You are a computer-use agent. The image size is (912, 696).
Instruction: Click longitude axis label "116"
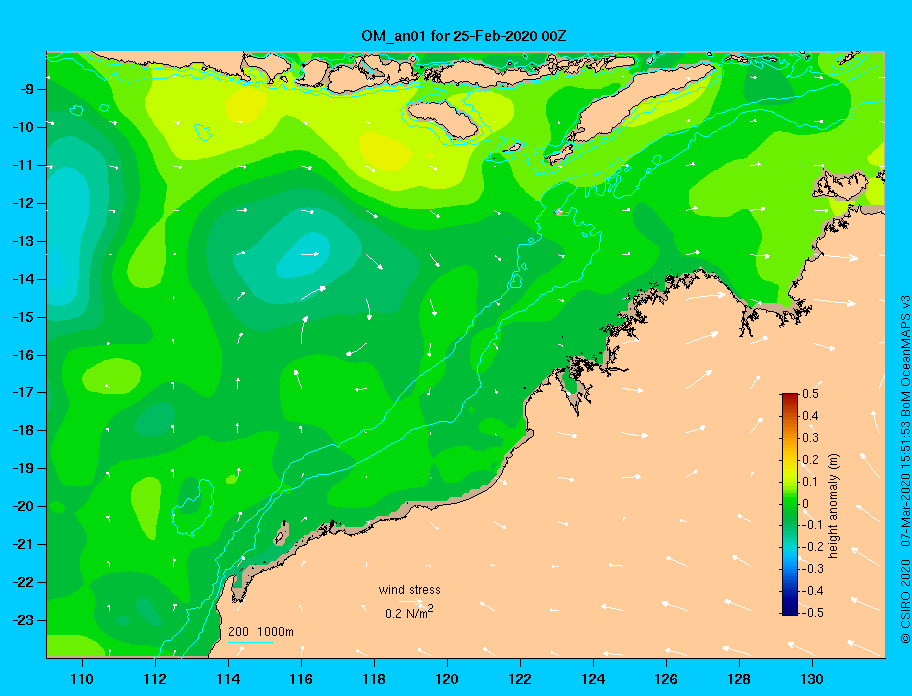pos(301,679)
